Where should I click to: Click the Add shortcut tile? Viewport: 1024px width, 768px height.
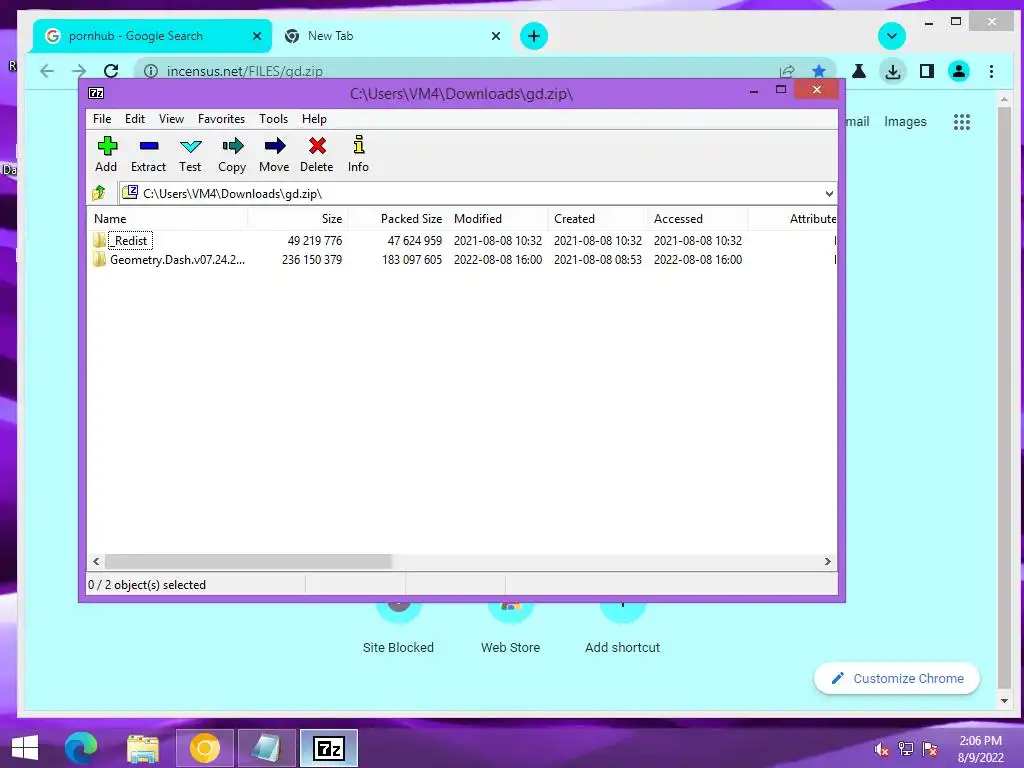622,627
